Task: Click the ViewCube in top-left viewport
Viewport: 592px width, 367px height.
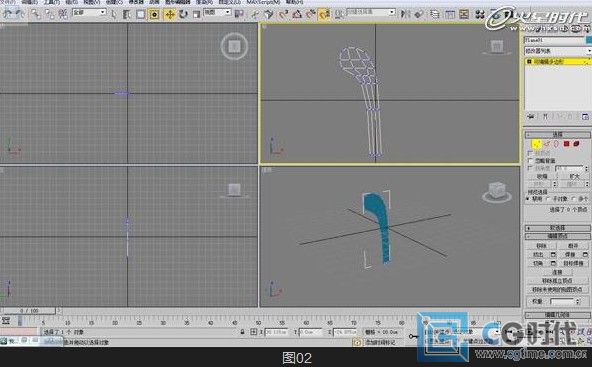Action: tap(234, 46)
